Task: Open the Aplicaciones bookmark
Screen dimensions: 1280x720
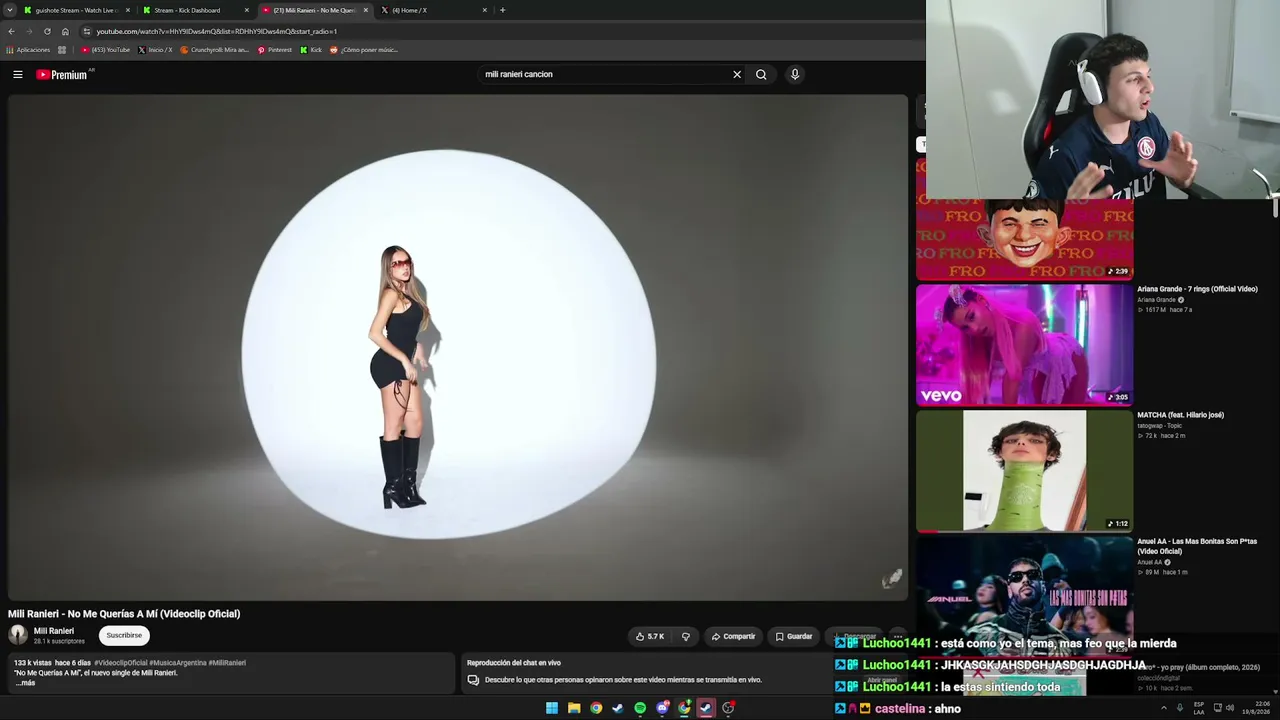Action: pyautogui.click(x=28, y=50)
